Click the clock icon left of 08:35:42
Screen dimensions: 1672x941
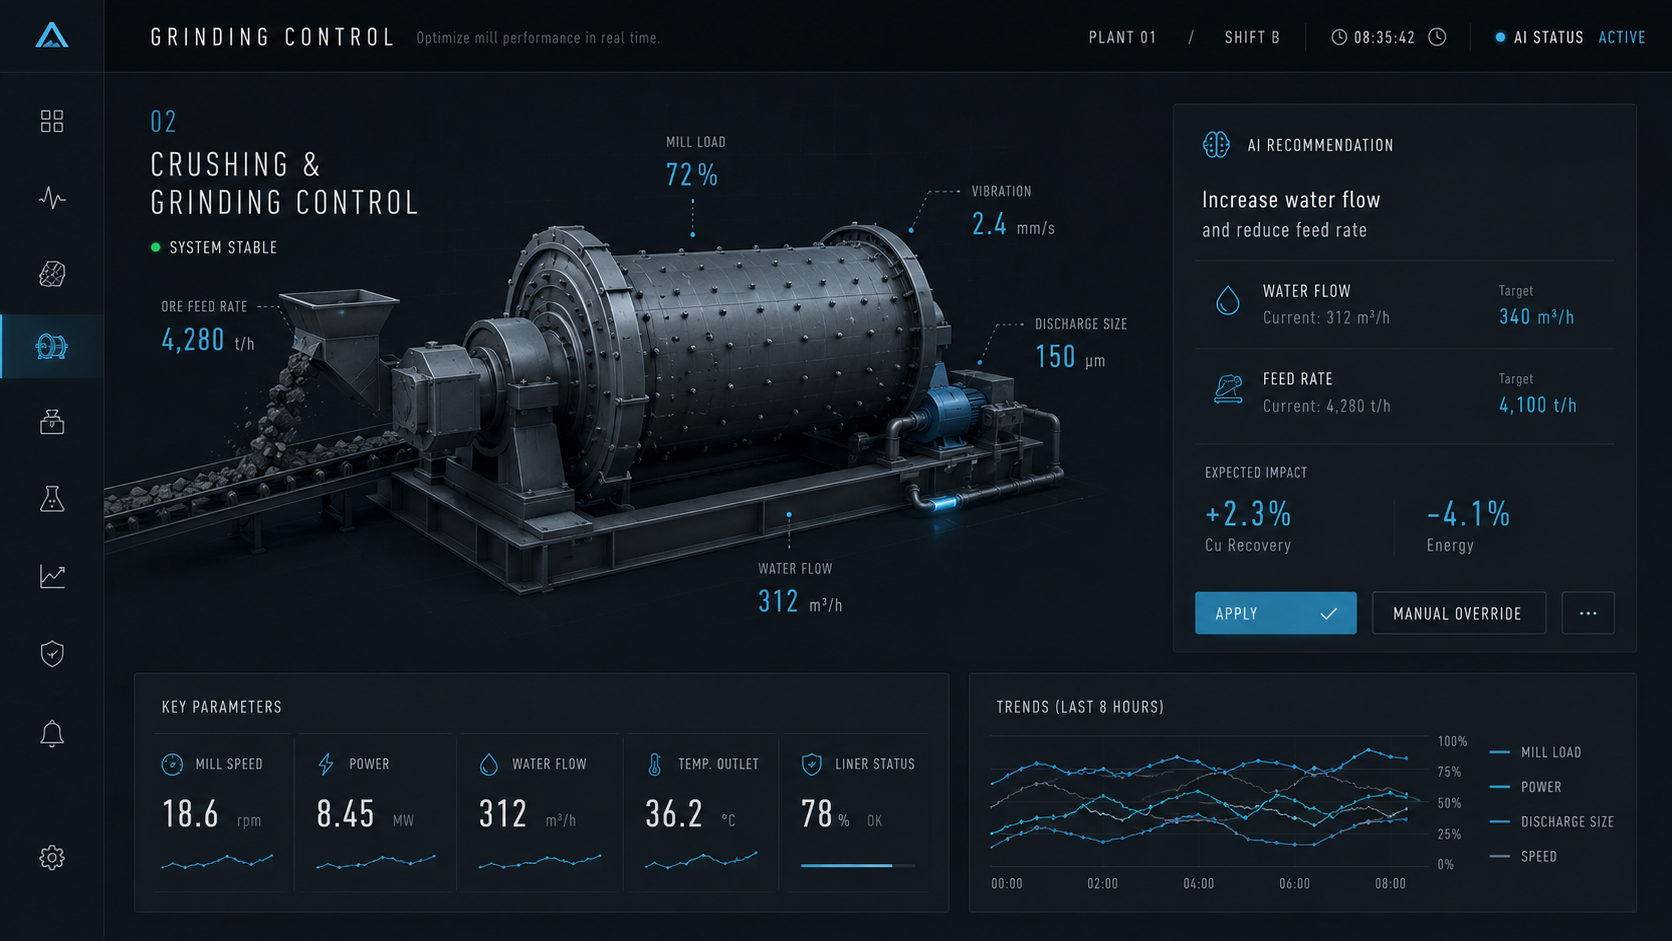tap(1339, 37)
